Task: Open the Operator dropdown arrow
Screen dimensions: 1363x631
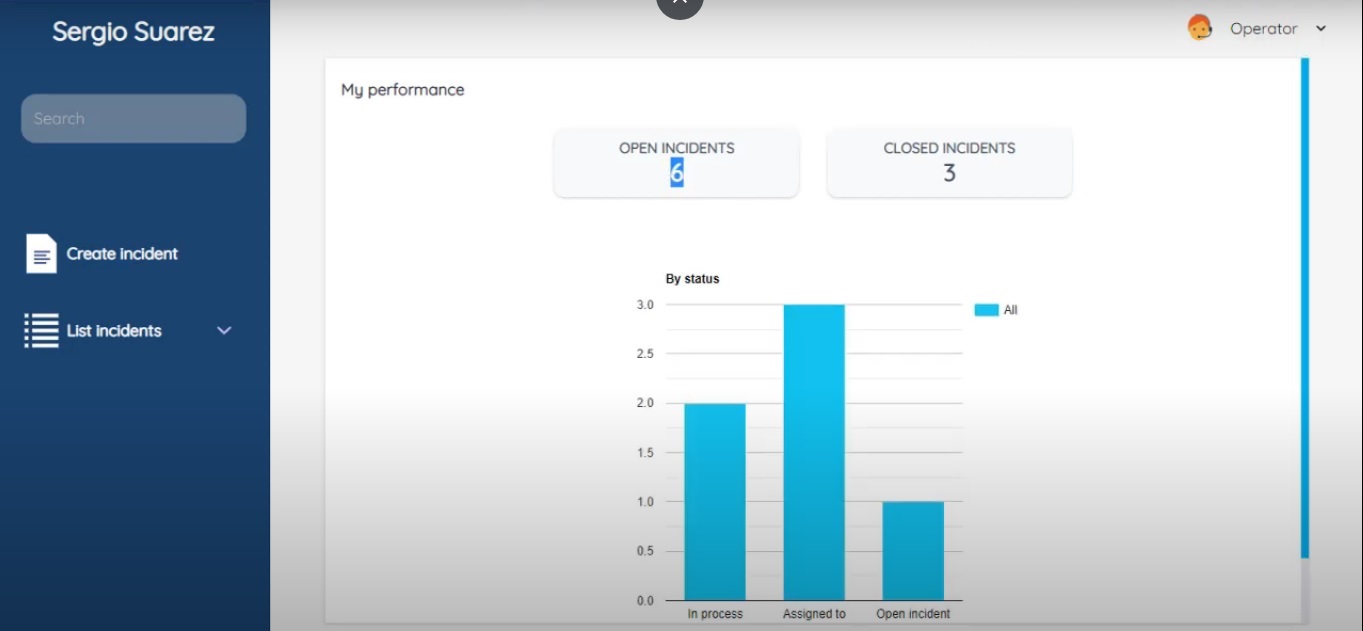Action: pyautogui.click(x=1321, y=29)
